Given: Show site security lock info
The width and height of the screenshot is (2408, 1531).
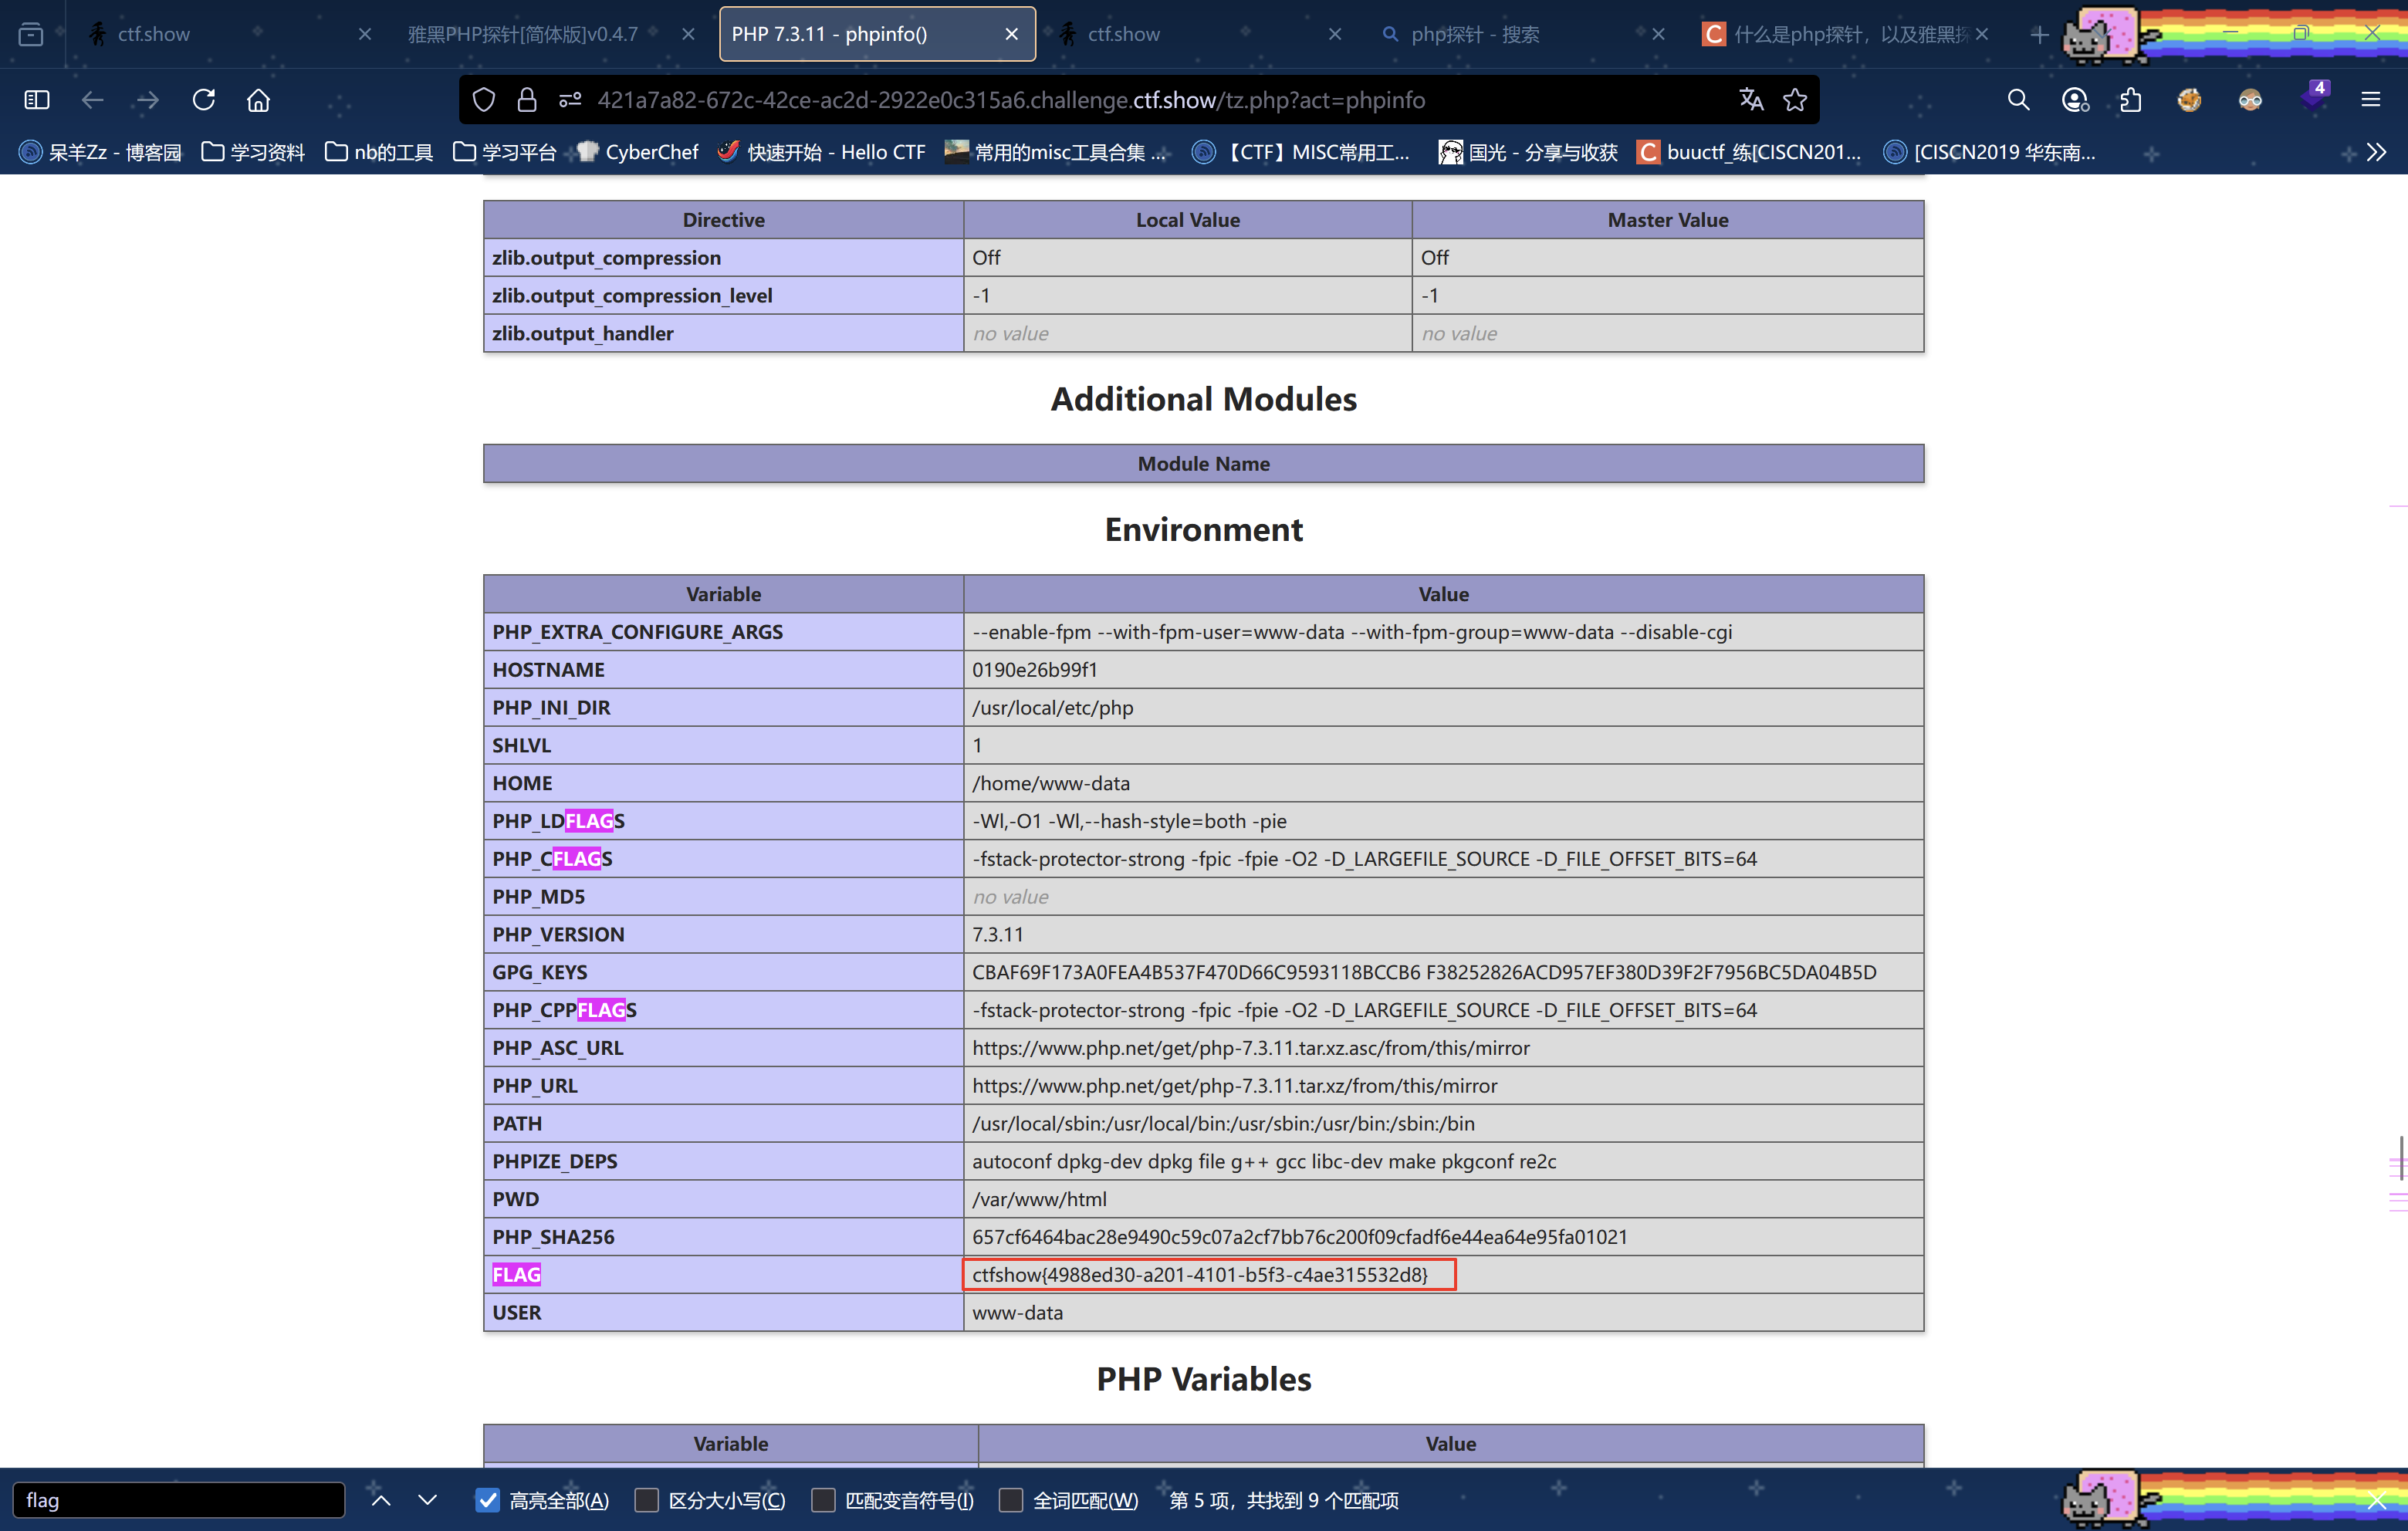Looking at the screenshot, I should click(x=527, y=100).
